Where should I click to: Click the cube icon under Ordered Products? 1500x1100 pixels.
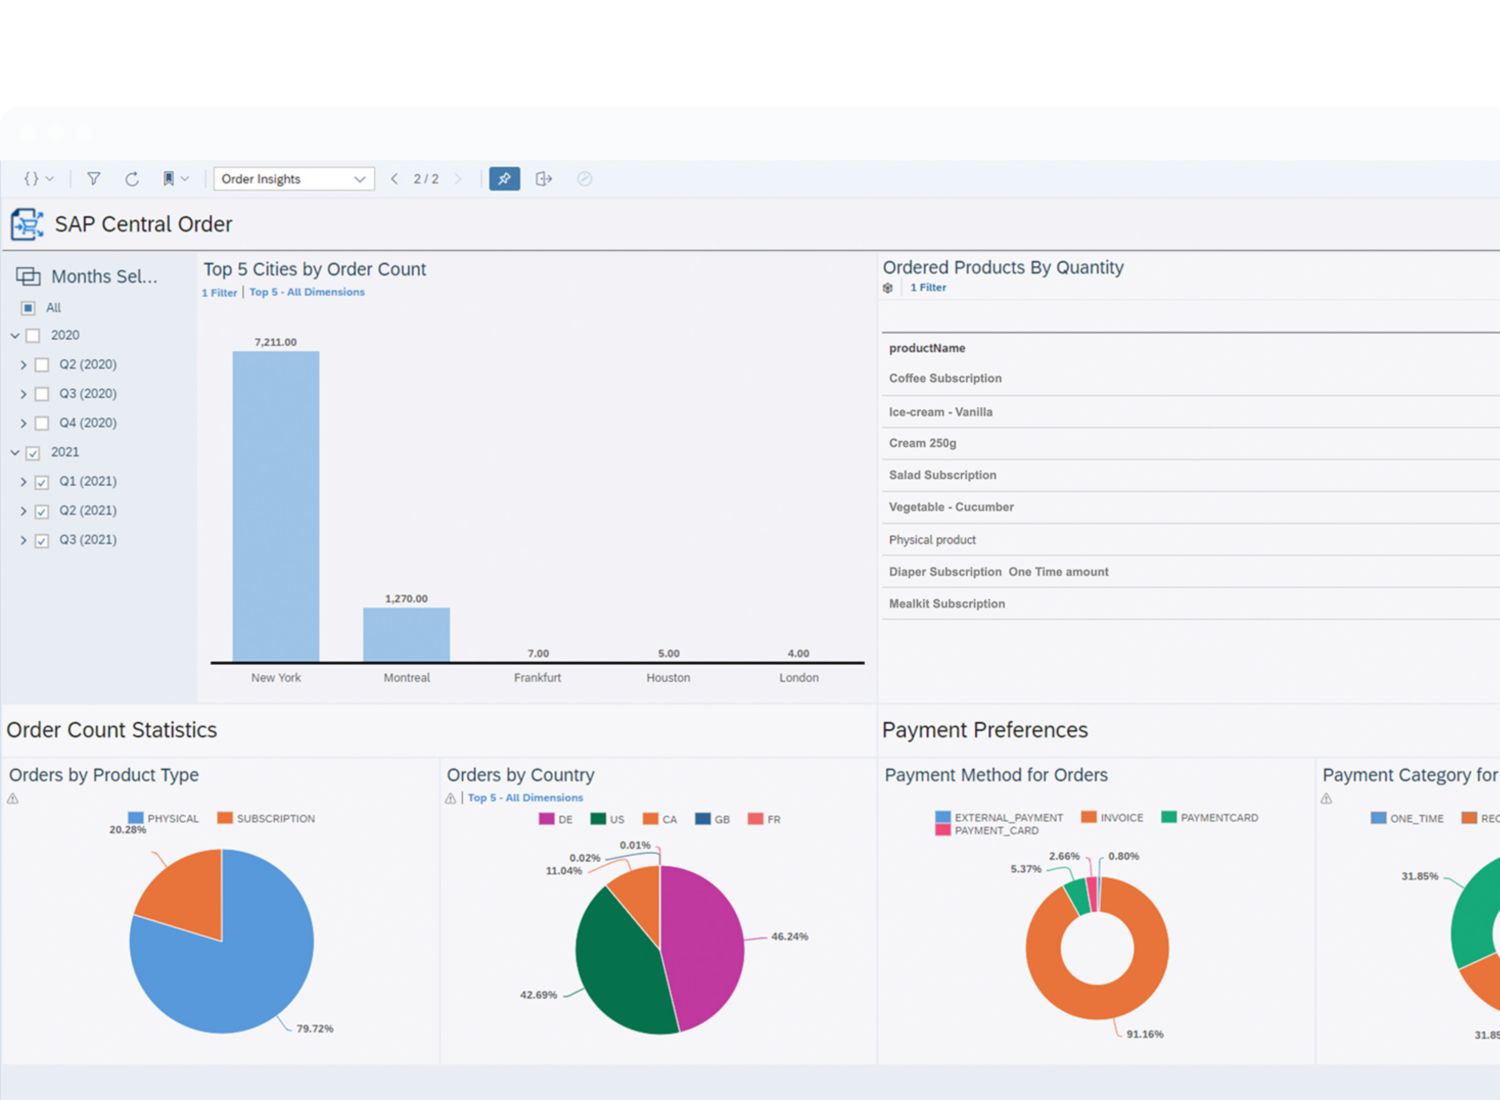pyautogui.click(x=888, y=288)
